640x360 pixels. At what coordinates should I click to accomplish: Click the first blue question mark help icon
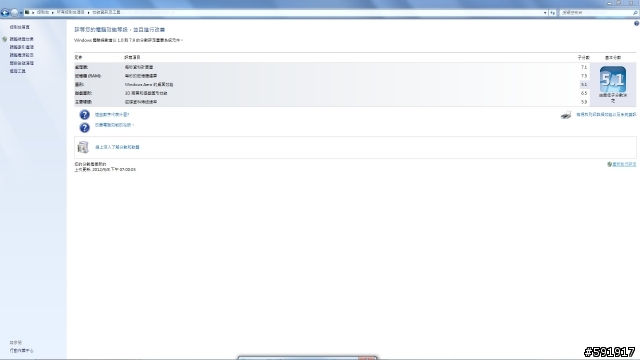pos(84,115)
